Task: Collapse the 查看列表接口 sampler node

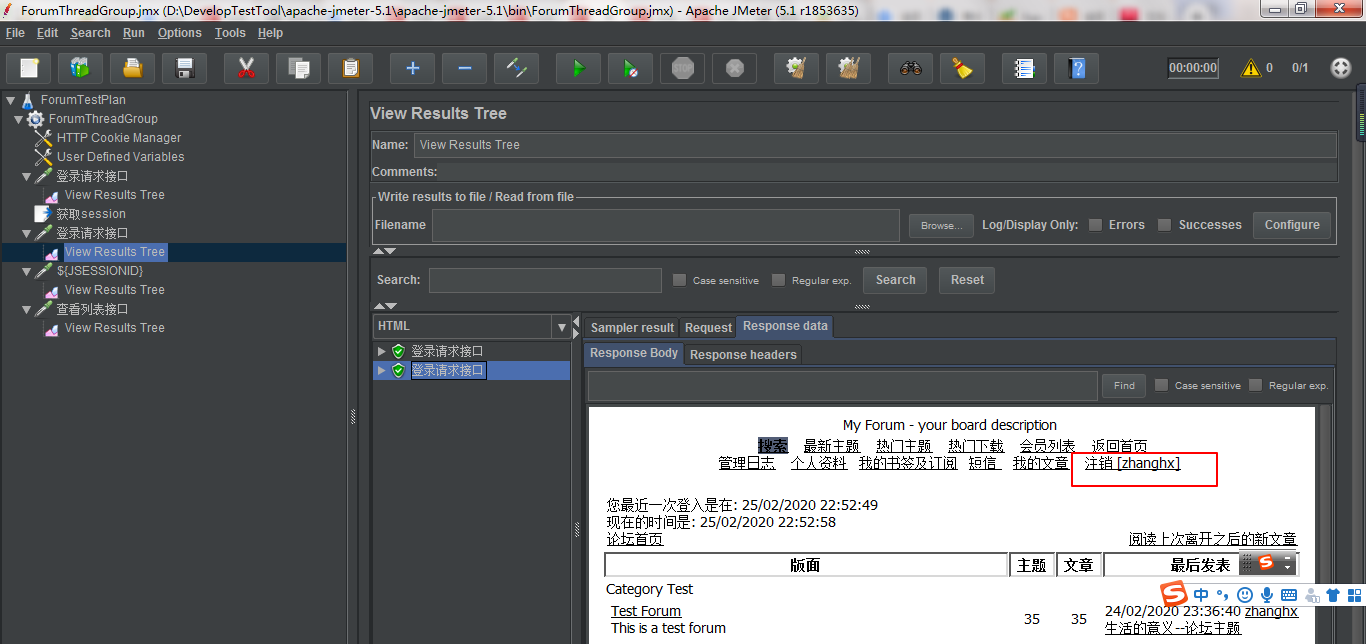Action: pos(26,309)
